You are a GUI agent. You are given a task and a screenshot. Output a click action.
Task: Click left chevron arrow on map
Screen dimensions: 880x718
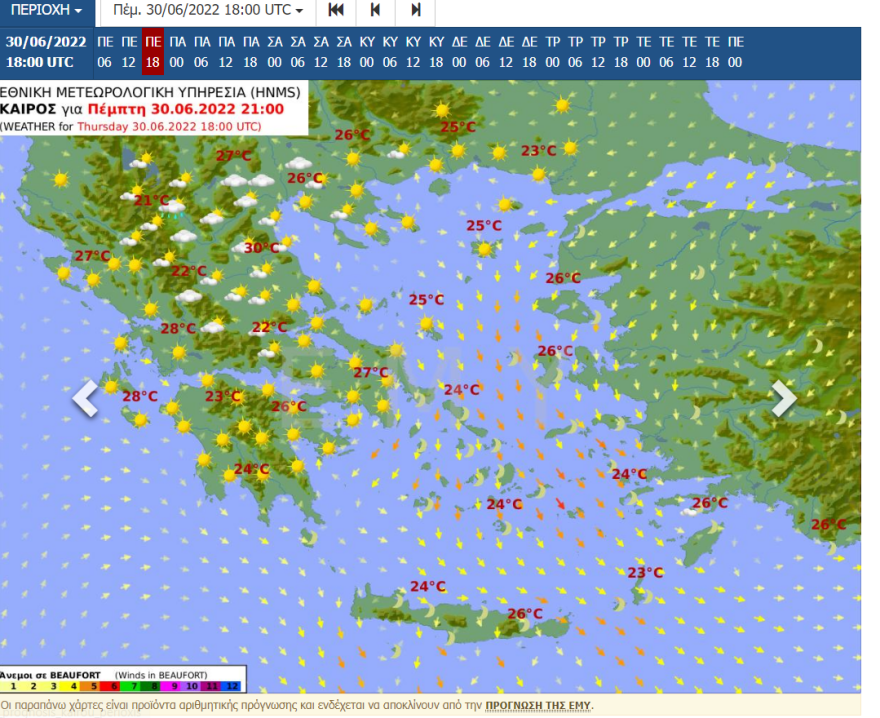coord(85,398)
